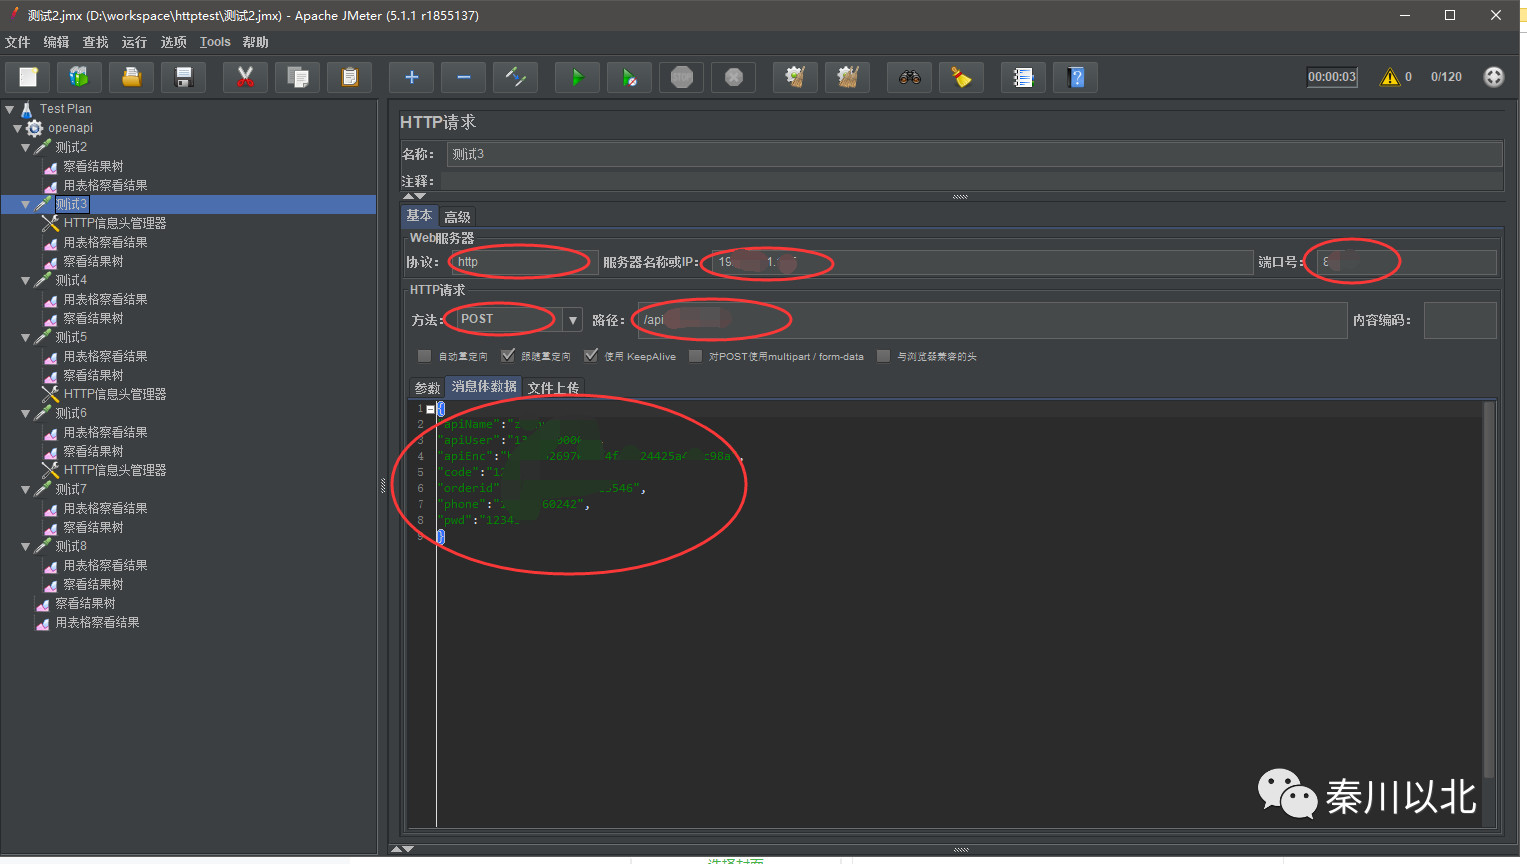The height and width of the screenshot is (864, 1527).
Task: Collapse all nodes with the minus icon
Action: tap(463, 77)
